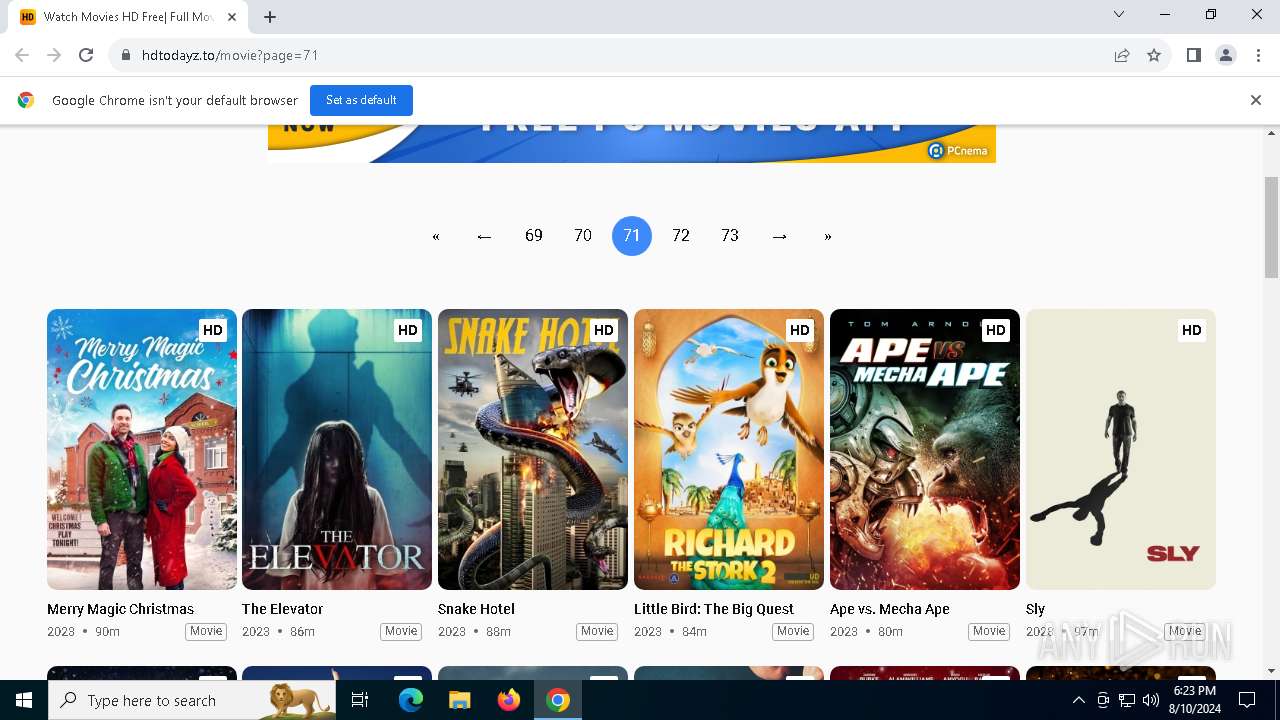Open Windows notification center
1280x720 pixels.
point(1247,700)
